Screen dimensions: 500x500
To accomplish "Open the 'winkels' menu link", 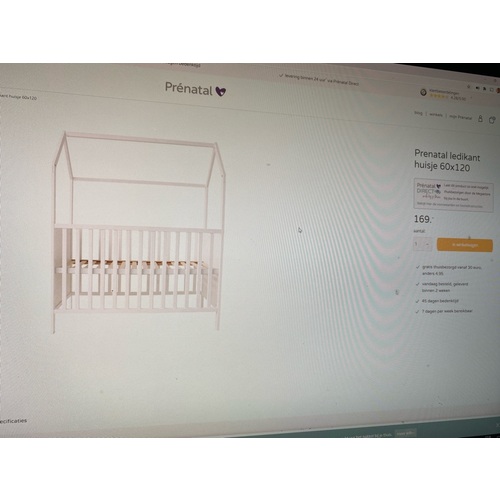I will 436,115.
